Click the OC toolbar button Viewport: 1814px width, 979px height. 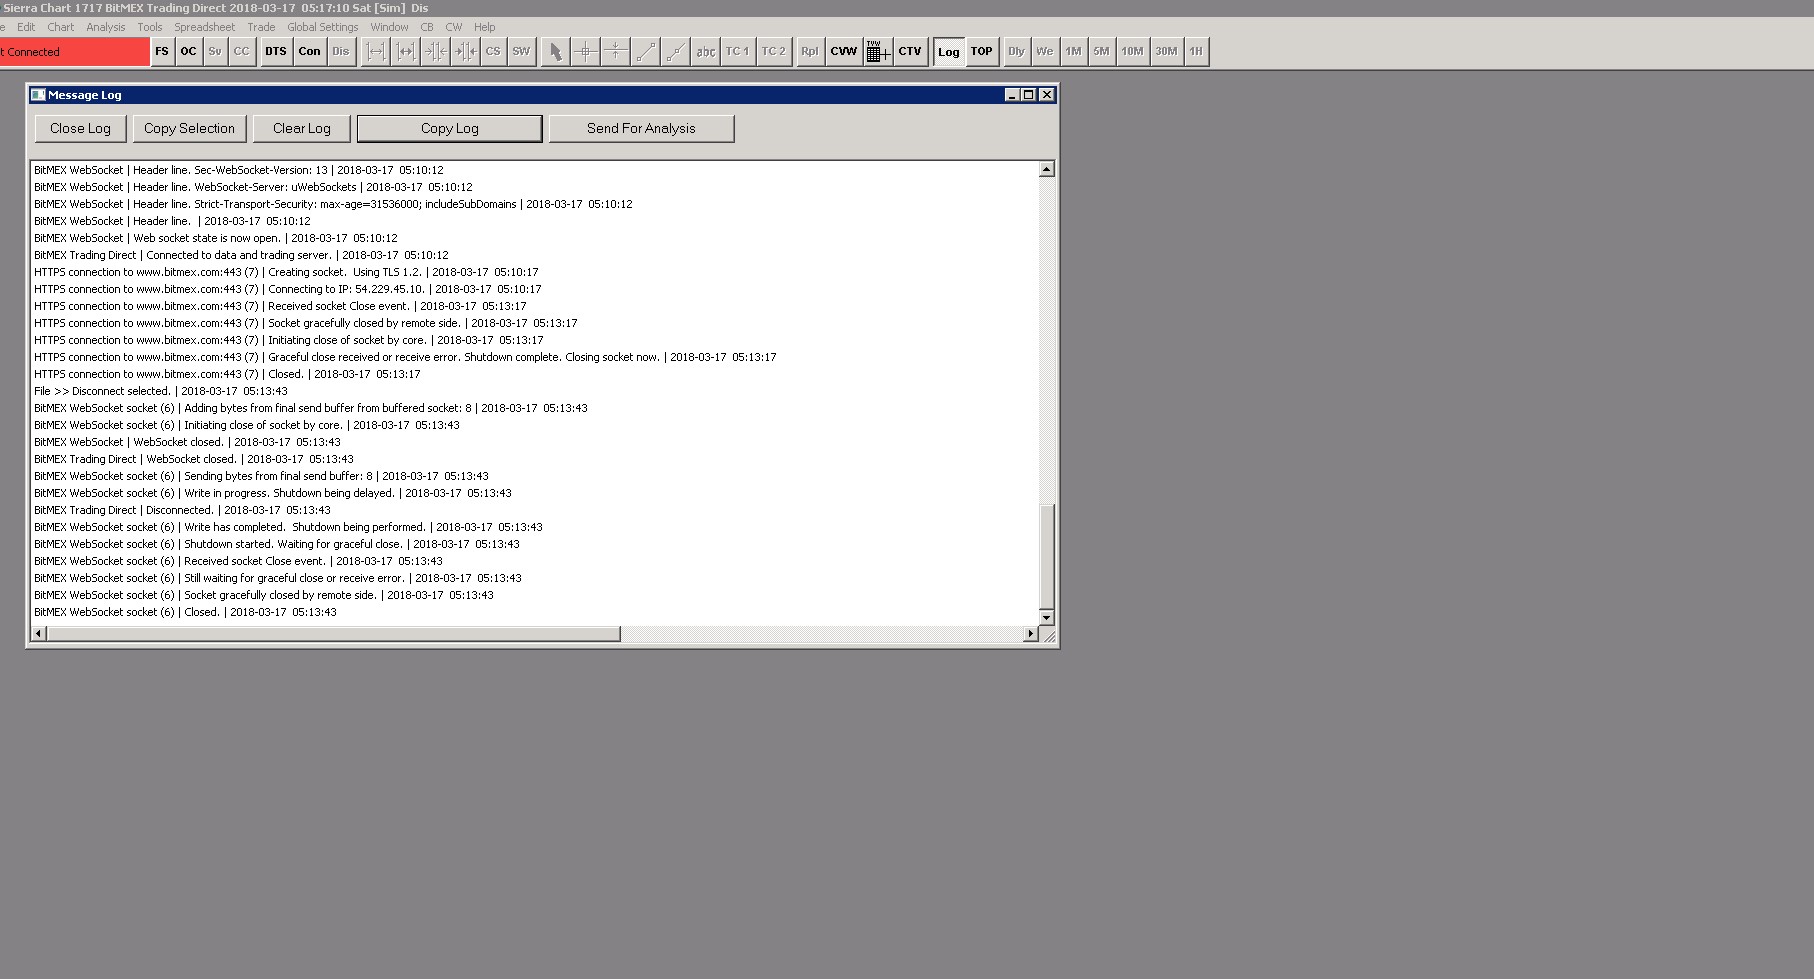(x=188, y=52)
